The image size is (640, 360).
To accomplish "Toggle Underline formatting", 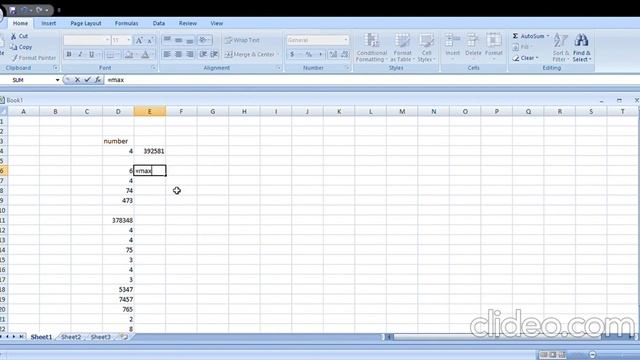I will (91, 54).
